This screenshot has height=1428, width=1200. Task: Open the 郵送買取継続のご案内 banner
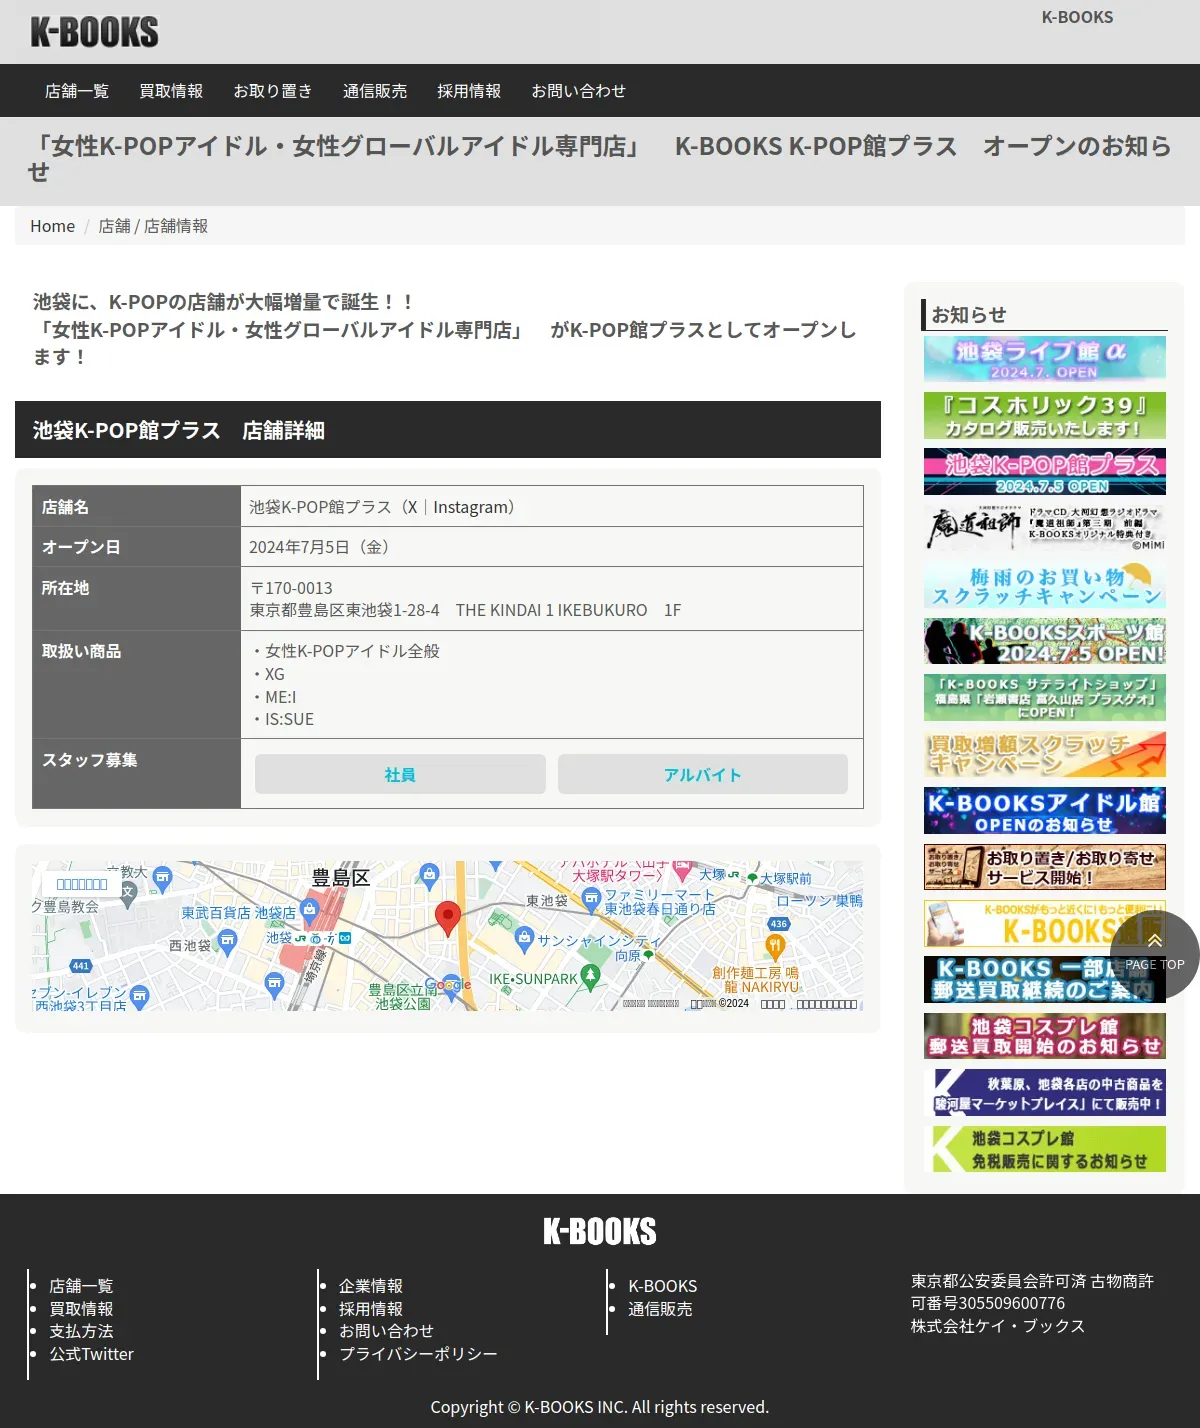1045,980
